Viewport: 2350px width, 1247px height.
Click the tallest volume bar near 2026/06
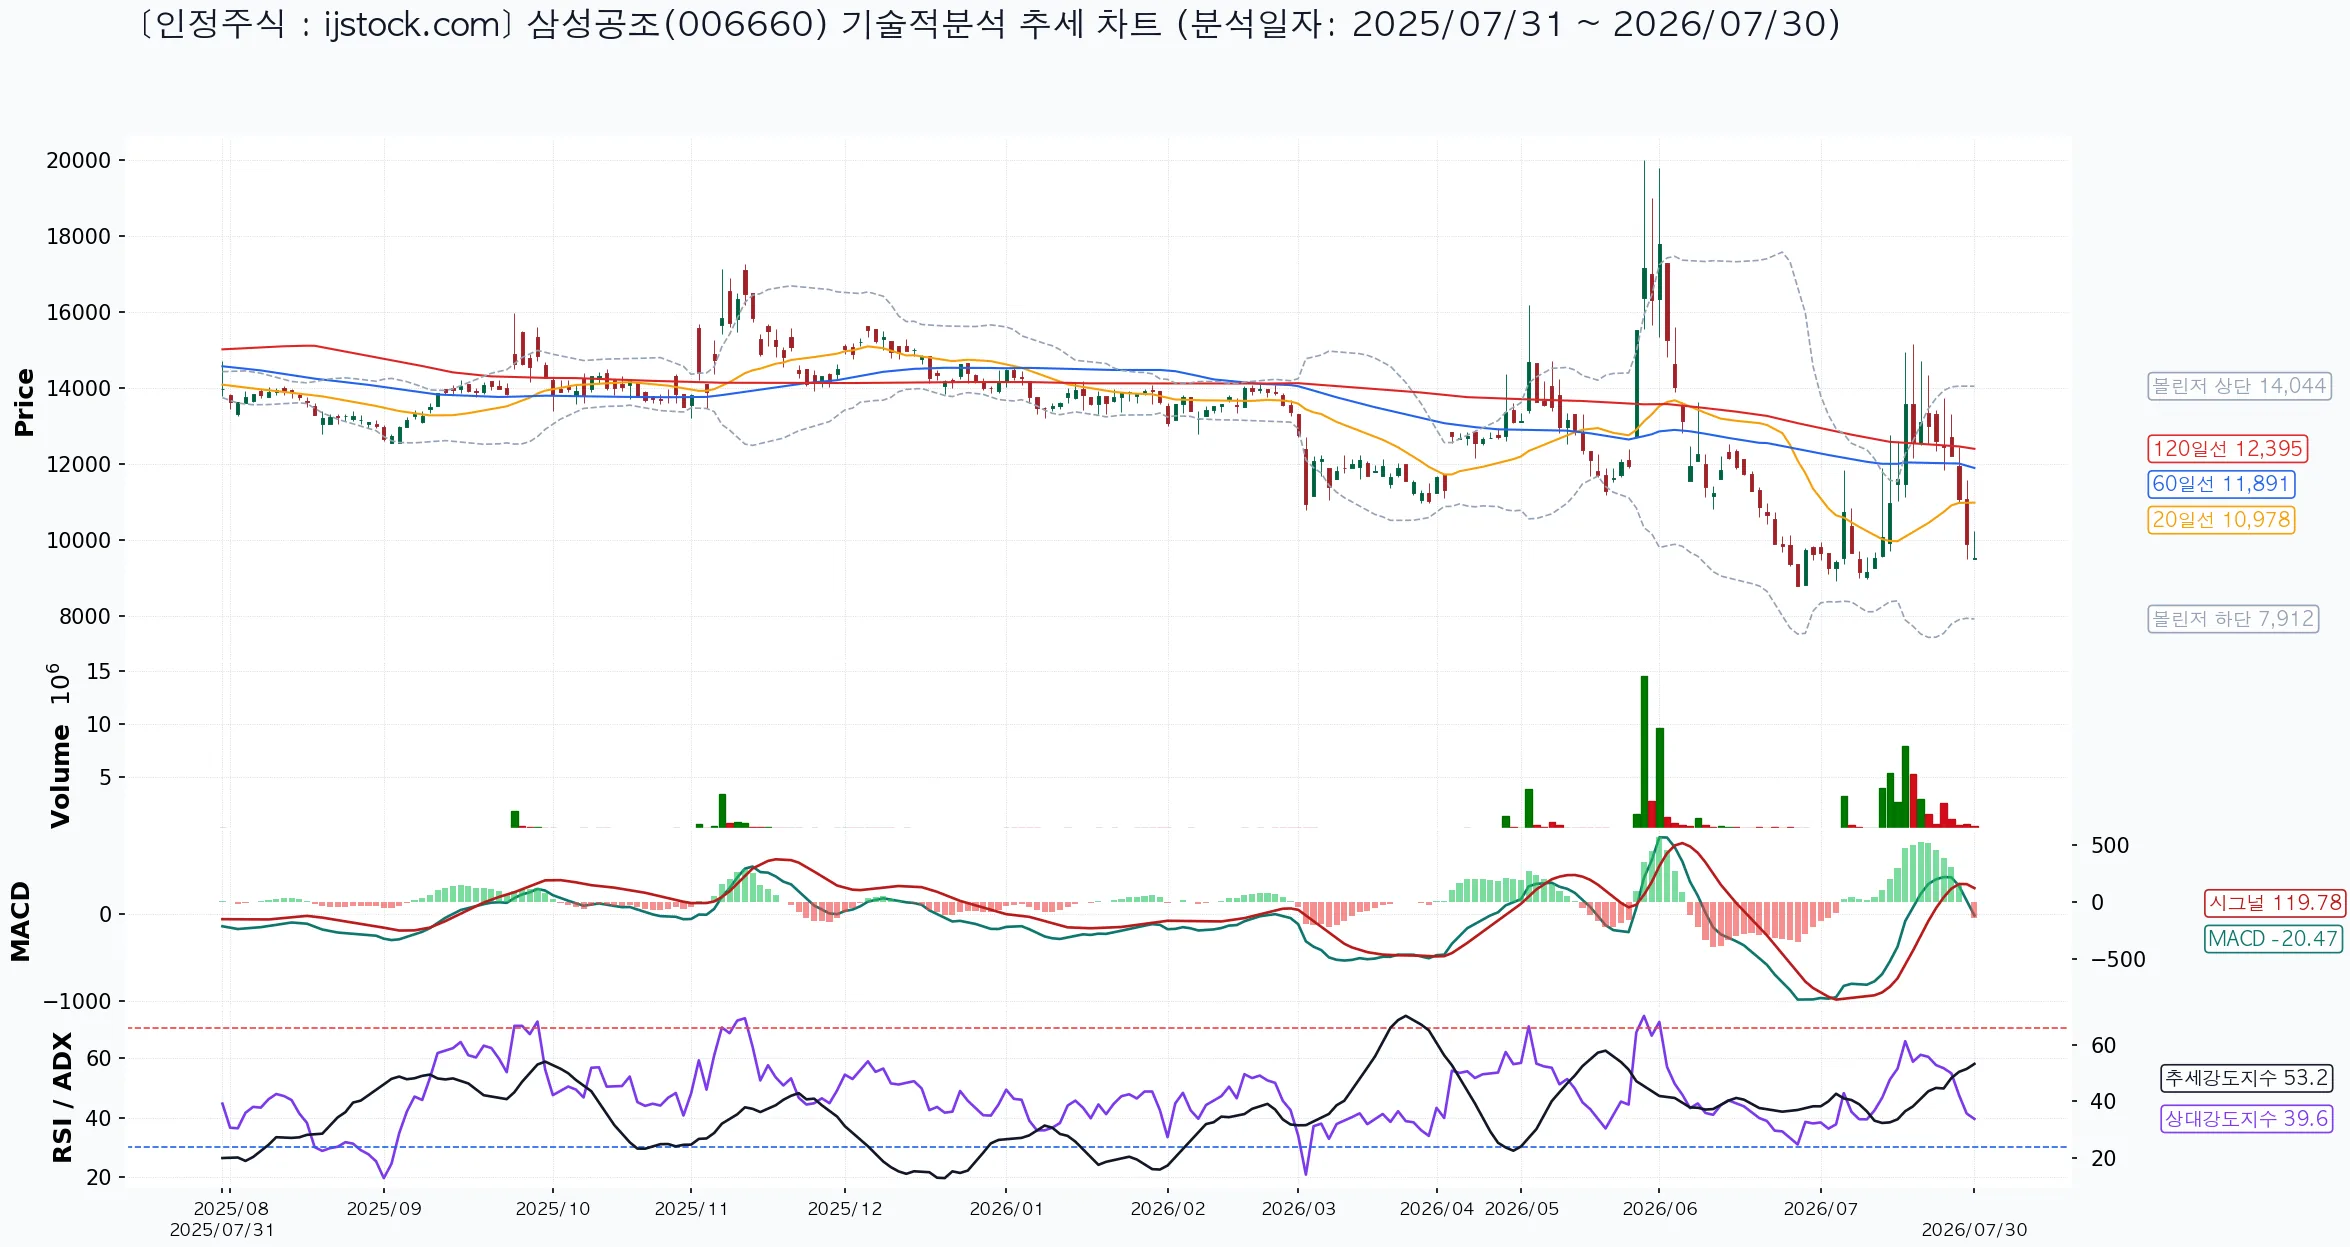(1644, 752)
